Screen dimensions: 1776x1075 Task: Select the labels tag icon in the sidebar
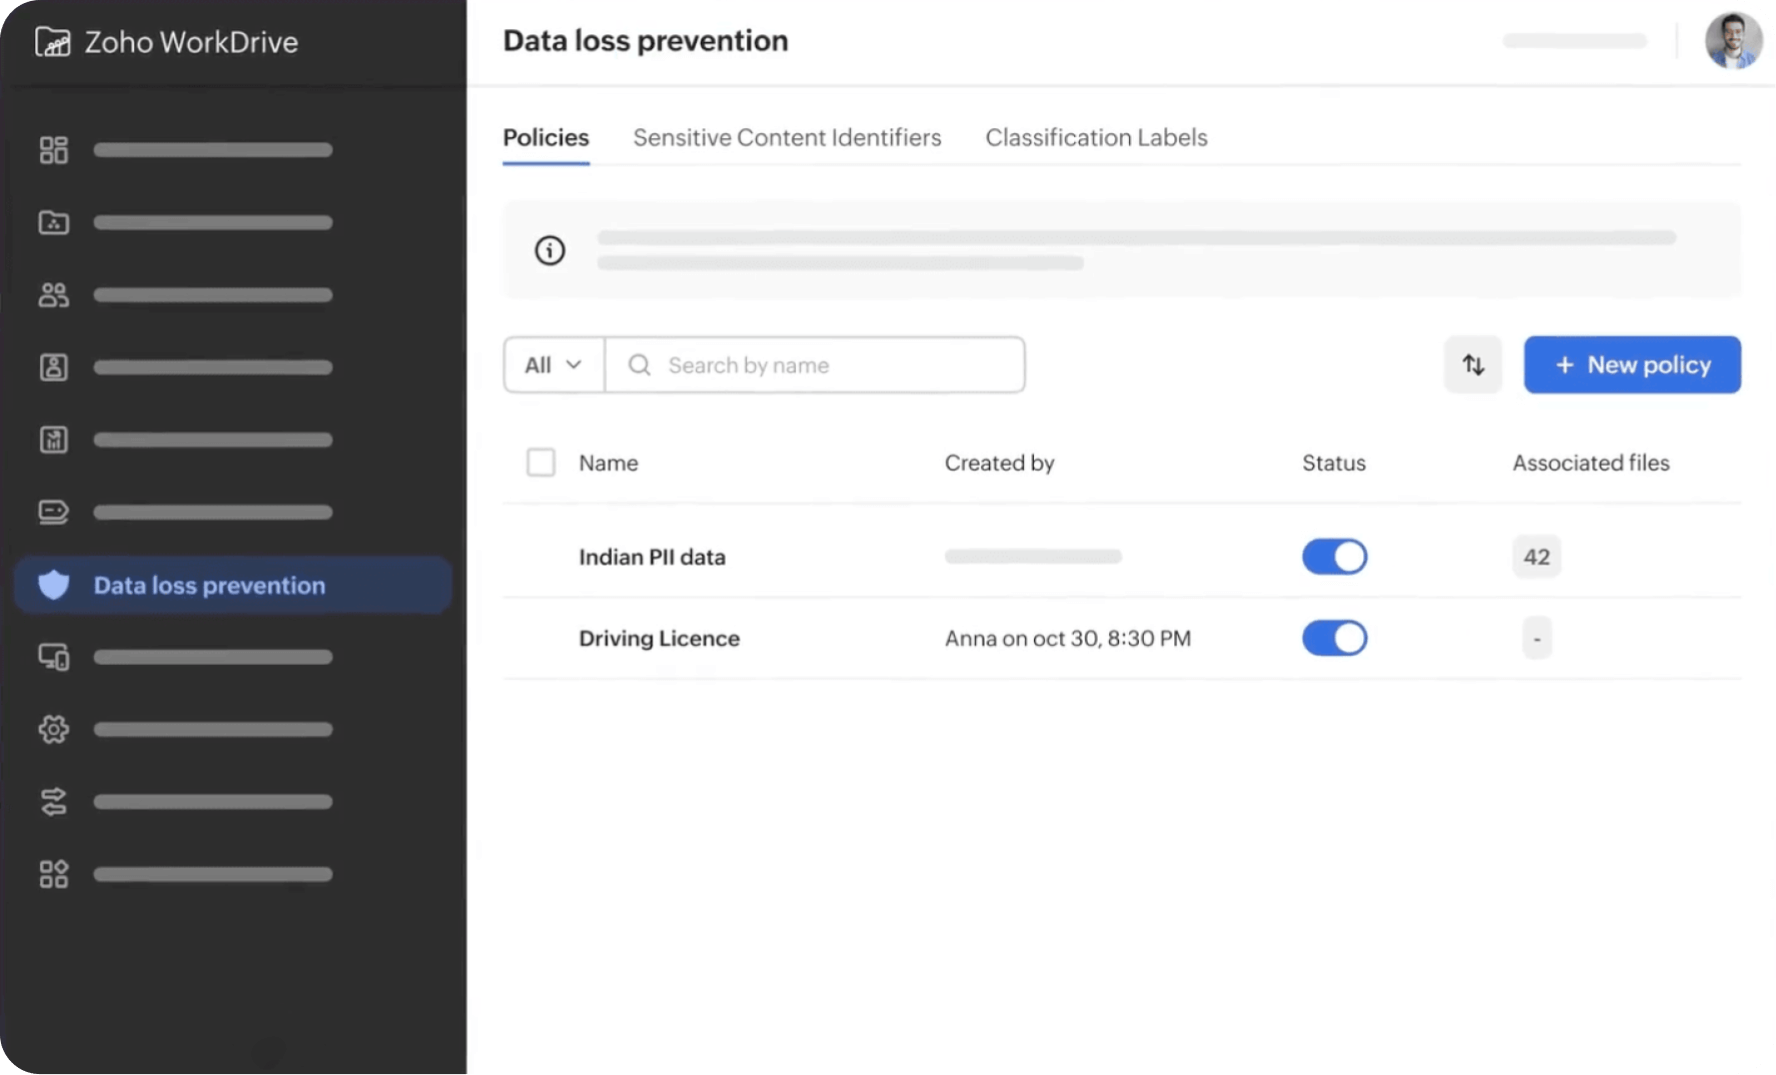[x=54, y=512]
